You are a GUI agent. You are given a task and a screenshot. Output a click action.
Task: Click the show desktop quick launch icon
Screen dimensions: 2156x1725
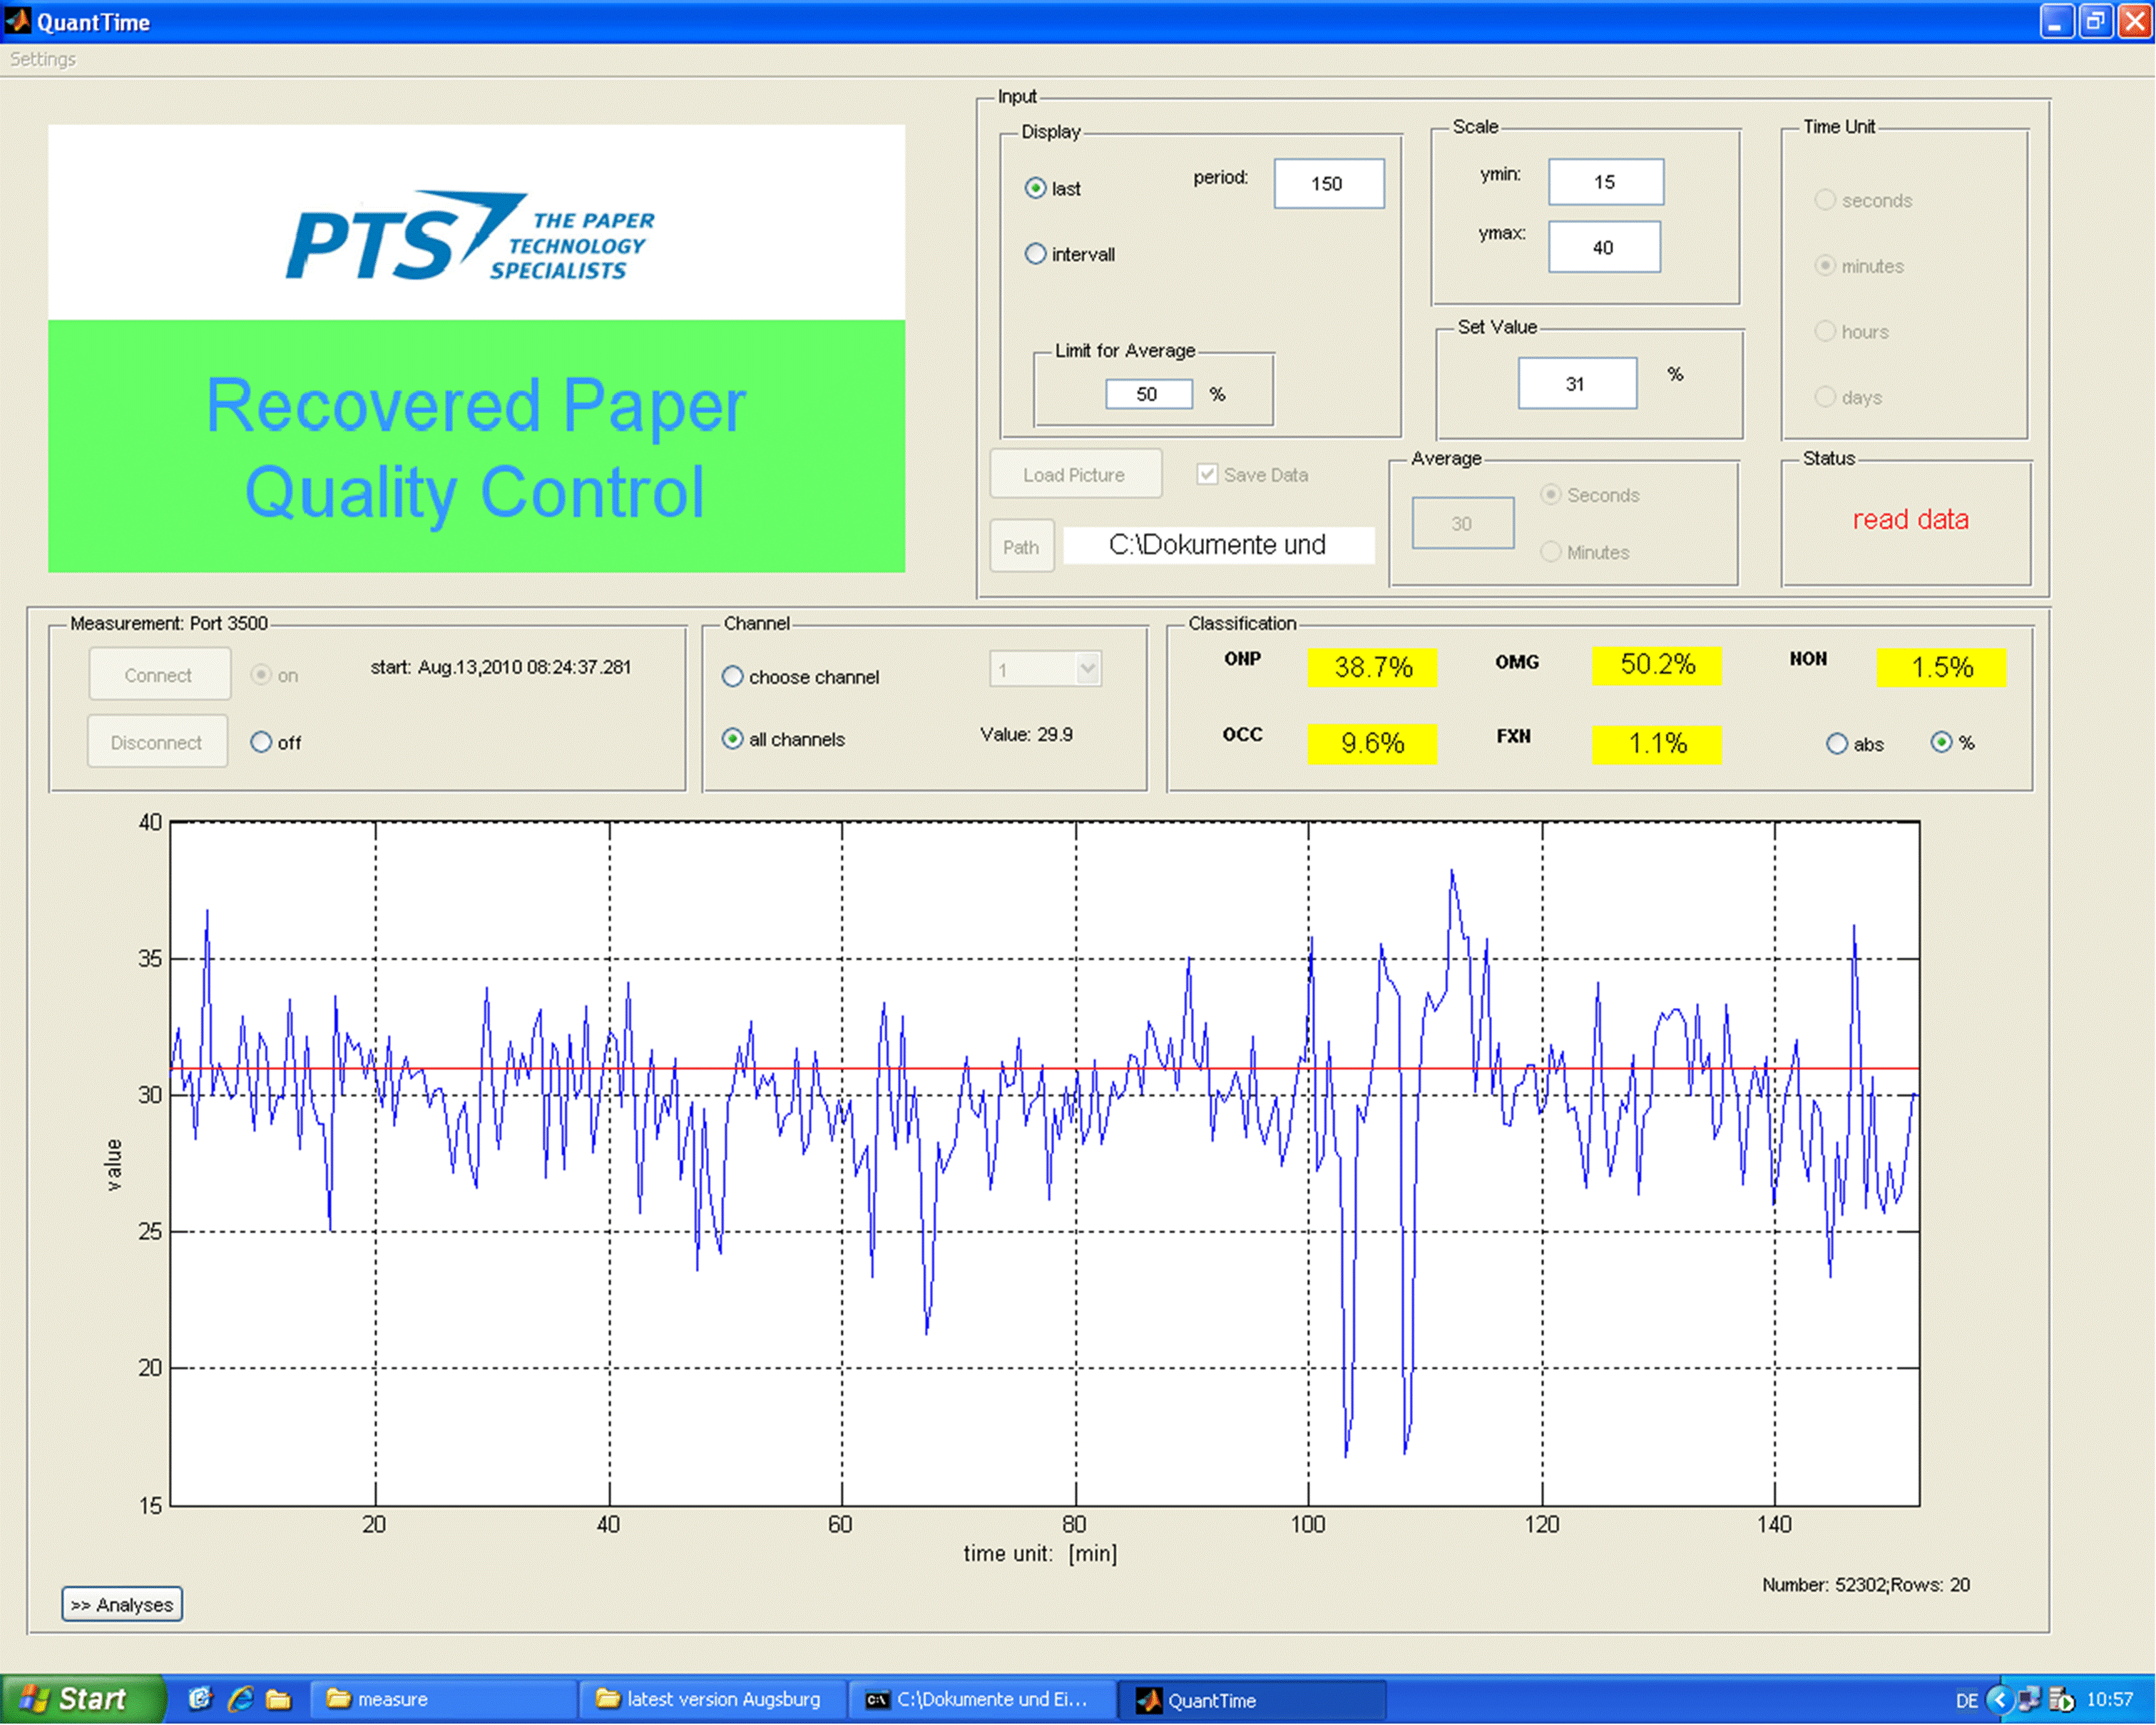pyautogui.click(x=200, y=1699)
